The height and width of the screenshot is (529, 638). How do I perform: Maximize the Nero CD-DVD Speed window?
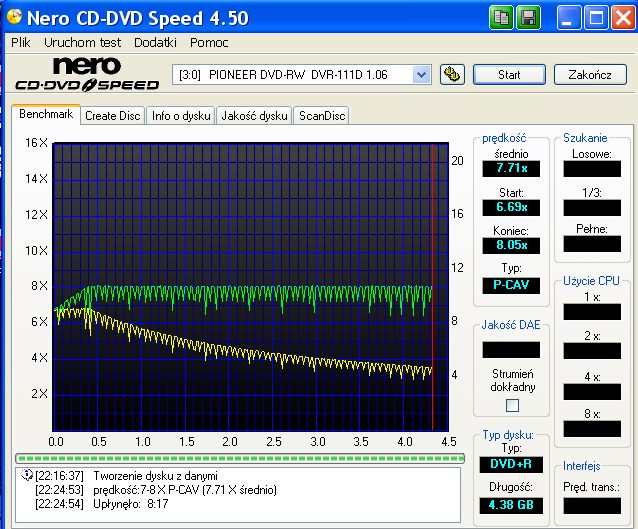click(596, 17)
